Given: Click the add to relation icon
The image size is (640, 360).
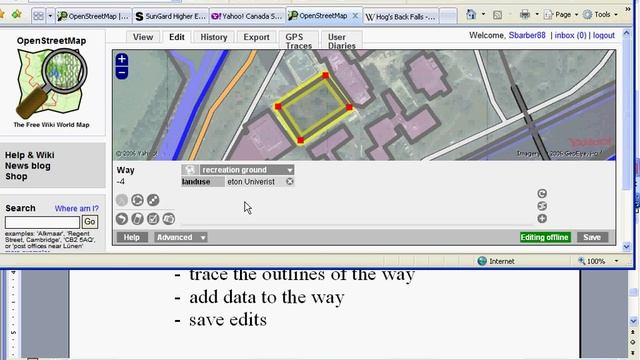Looking at the screenshot, I should (x=542, y=206).
